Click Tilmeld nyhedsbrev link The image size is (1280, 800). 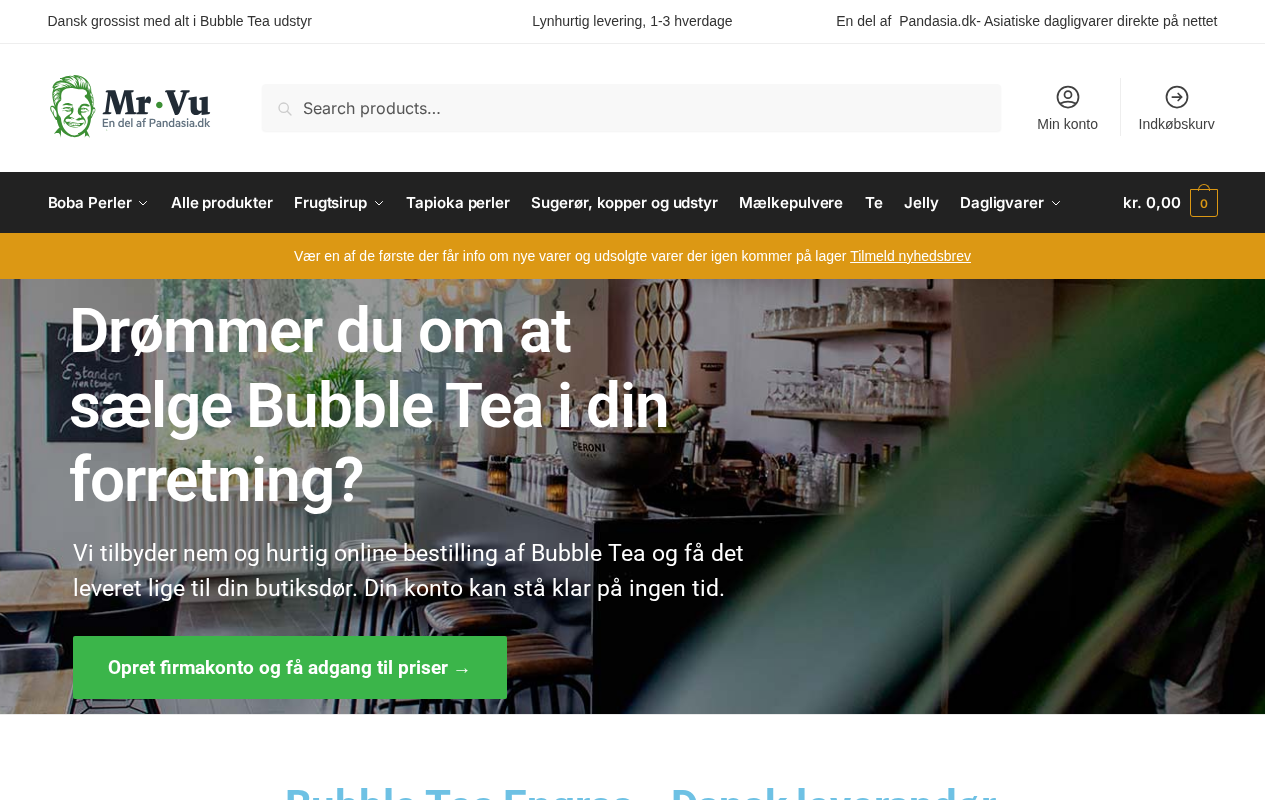[910, 256]
